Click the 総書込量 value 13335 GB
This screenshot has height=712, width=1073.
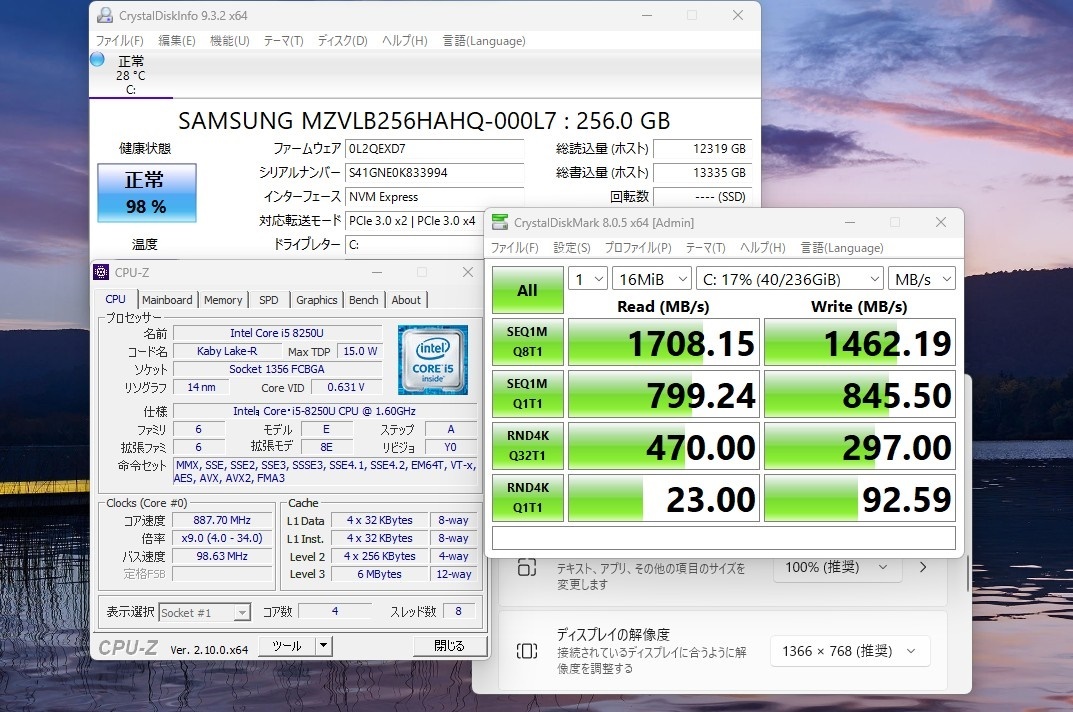(702, 173)
